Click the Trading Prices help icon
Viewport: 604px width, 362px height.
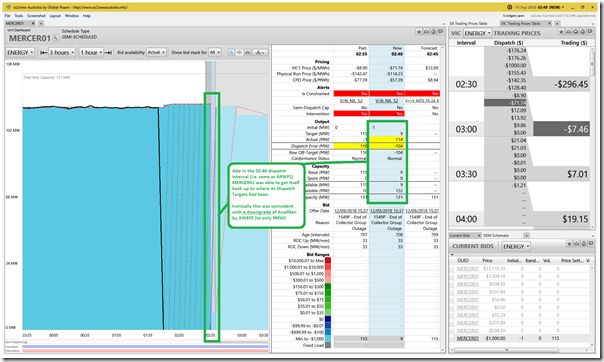[x=583, y=32]
